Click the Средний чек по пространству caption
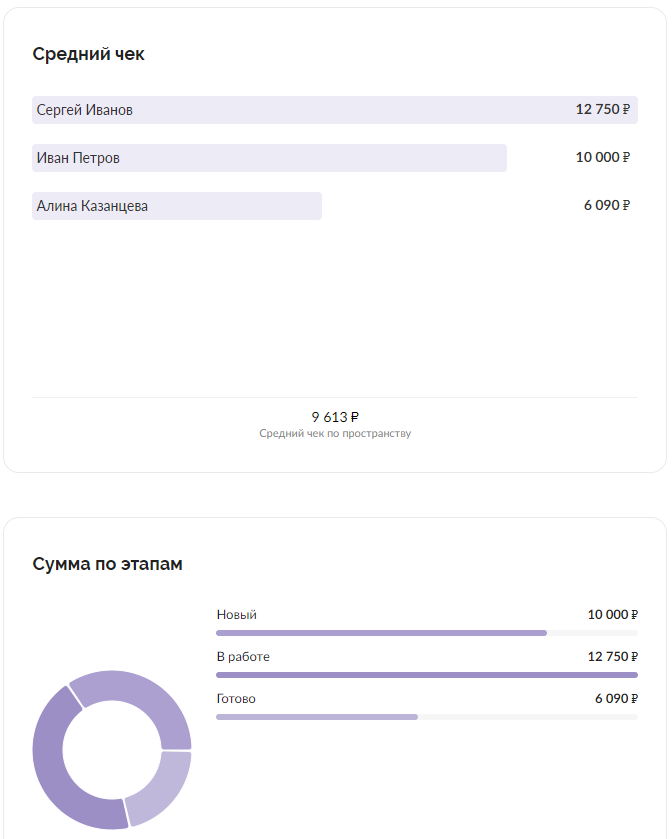672x839 pixels. pyautogui.click(x=335, y=433)
